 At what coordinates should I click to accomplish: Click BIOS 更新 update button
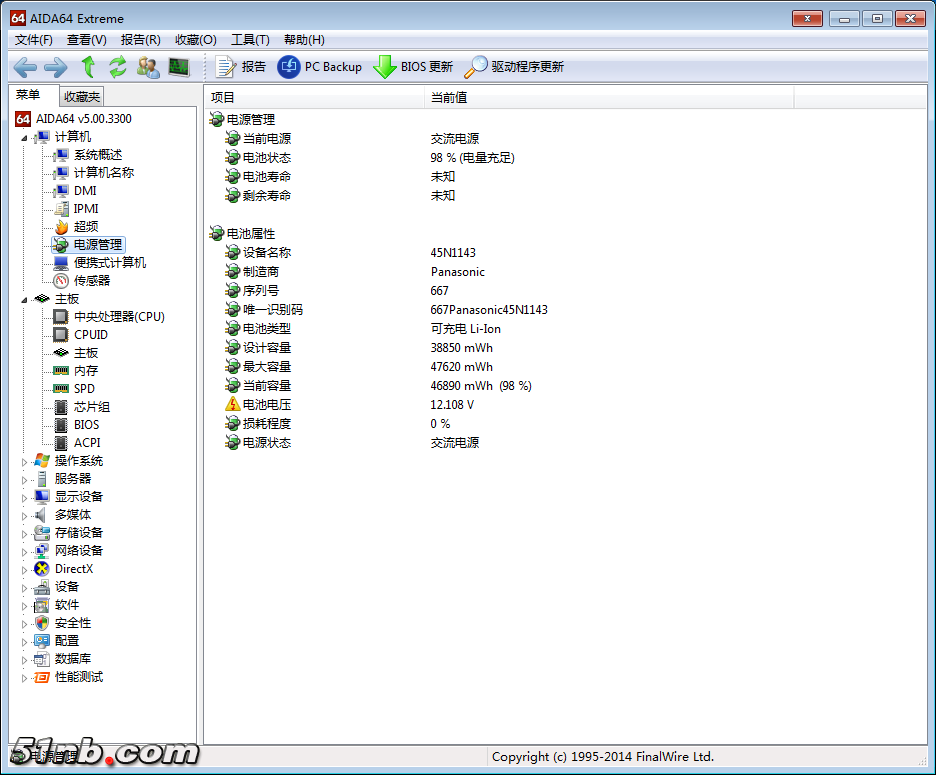(413, 67)
